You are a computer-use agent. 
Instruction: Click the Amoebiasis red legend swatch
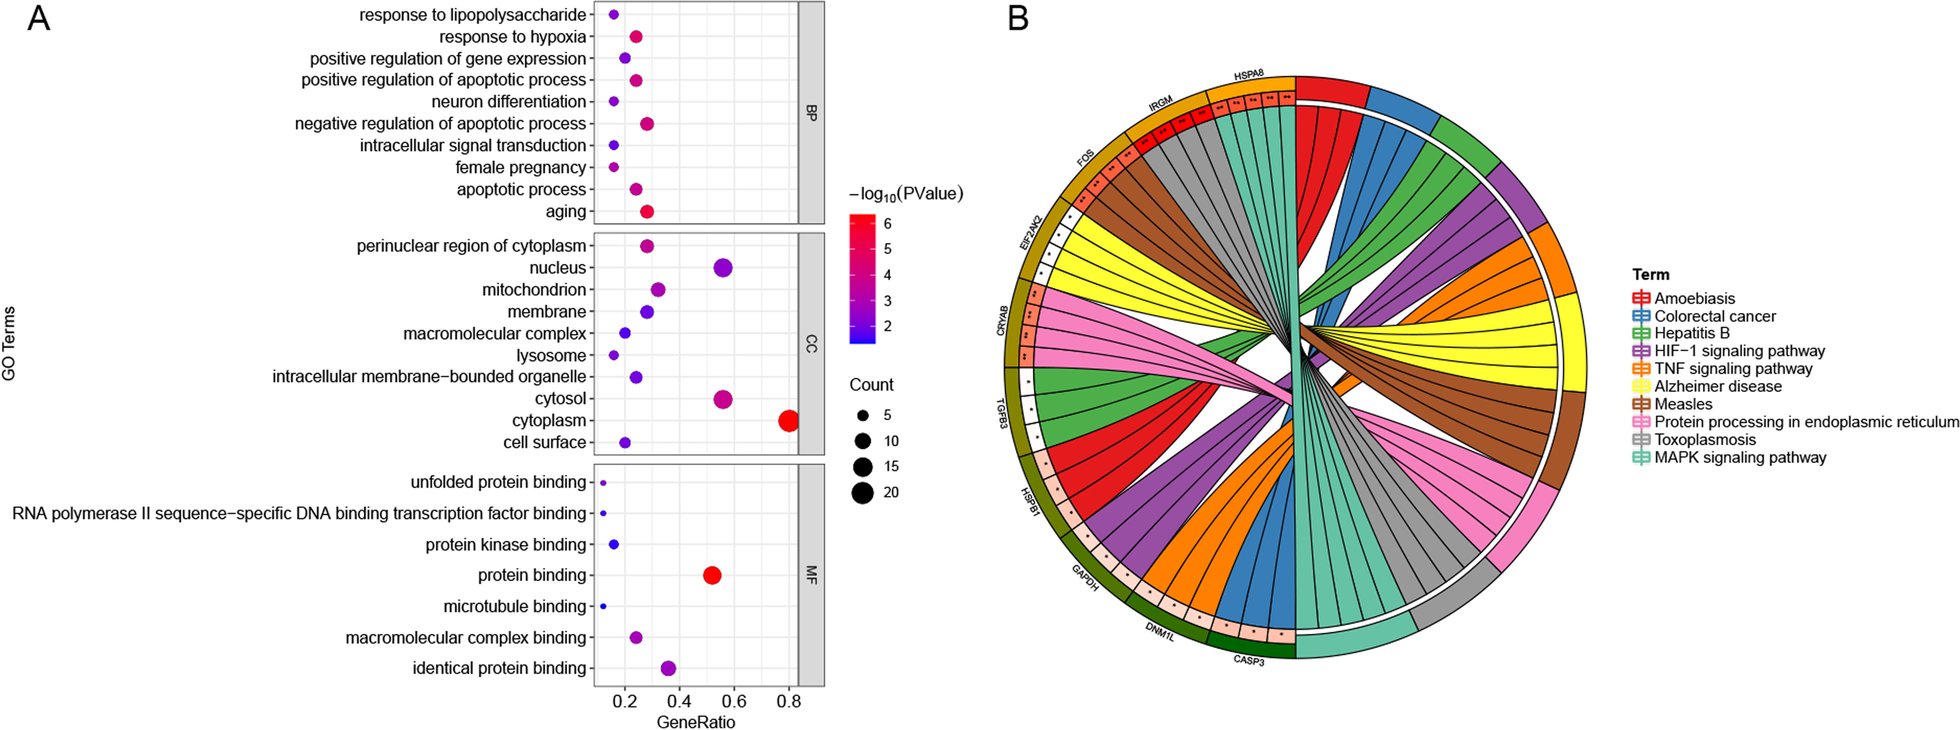pyautogui.click(x=1641, y=298)
